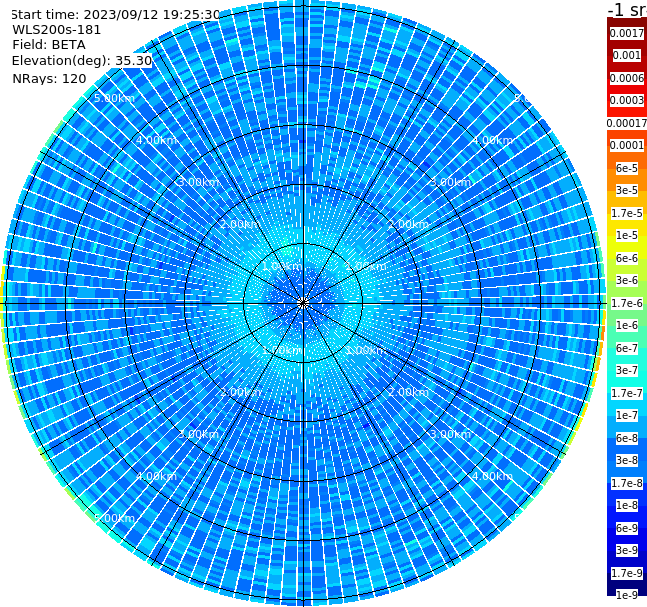647x607 pixels.
Task: Click the 2.00km label in lower-left quadrant
Action: tap(241, 392)
